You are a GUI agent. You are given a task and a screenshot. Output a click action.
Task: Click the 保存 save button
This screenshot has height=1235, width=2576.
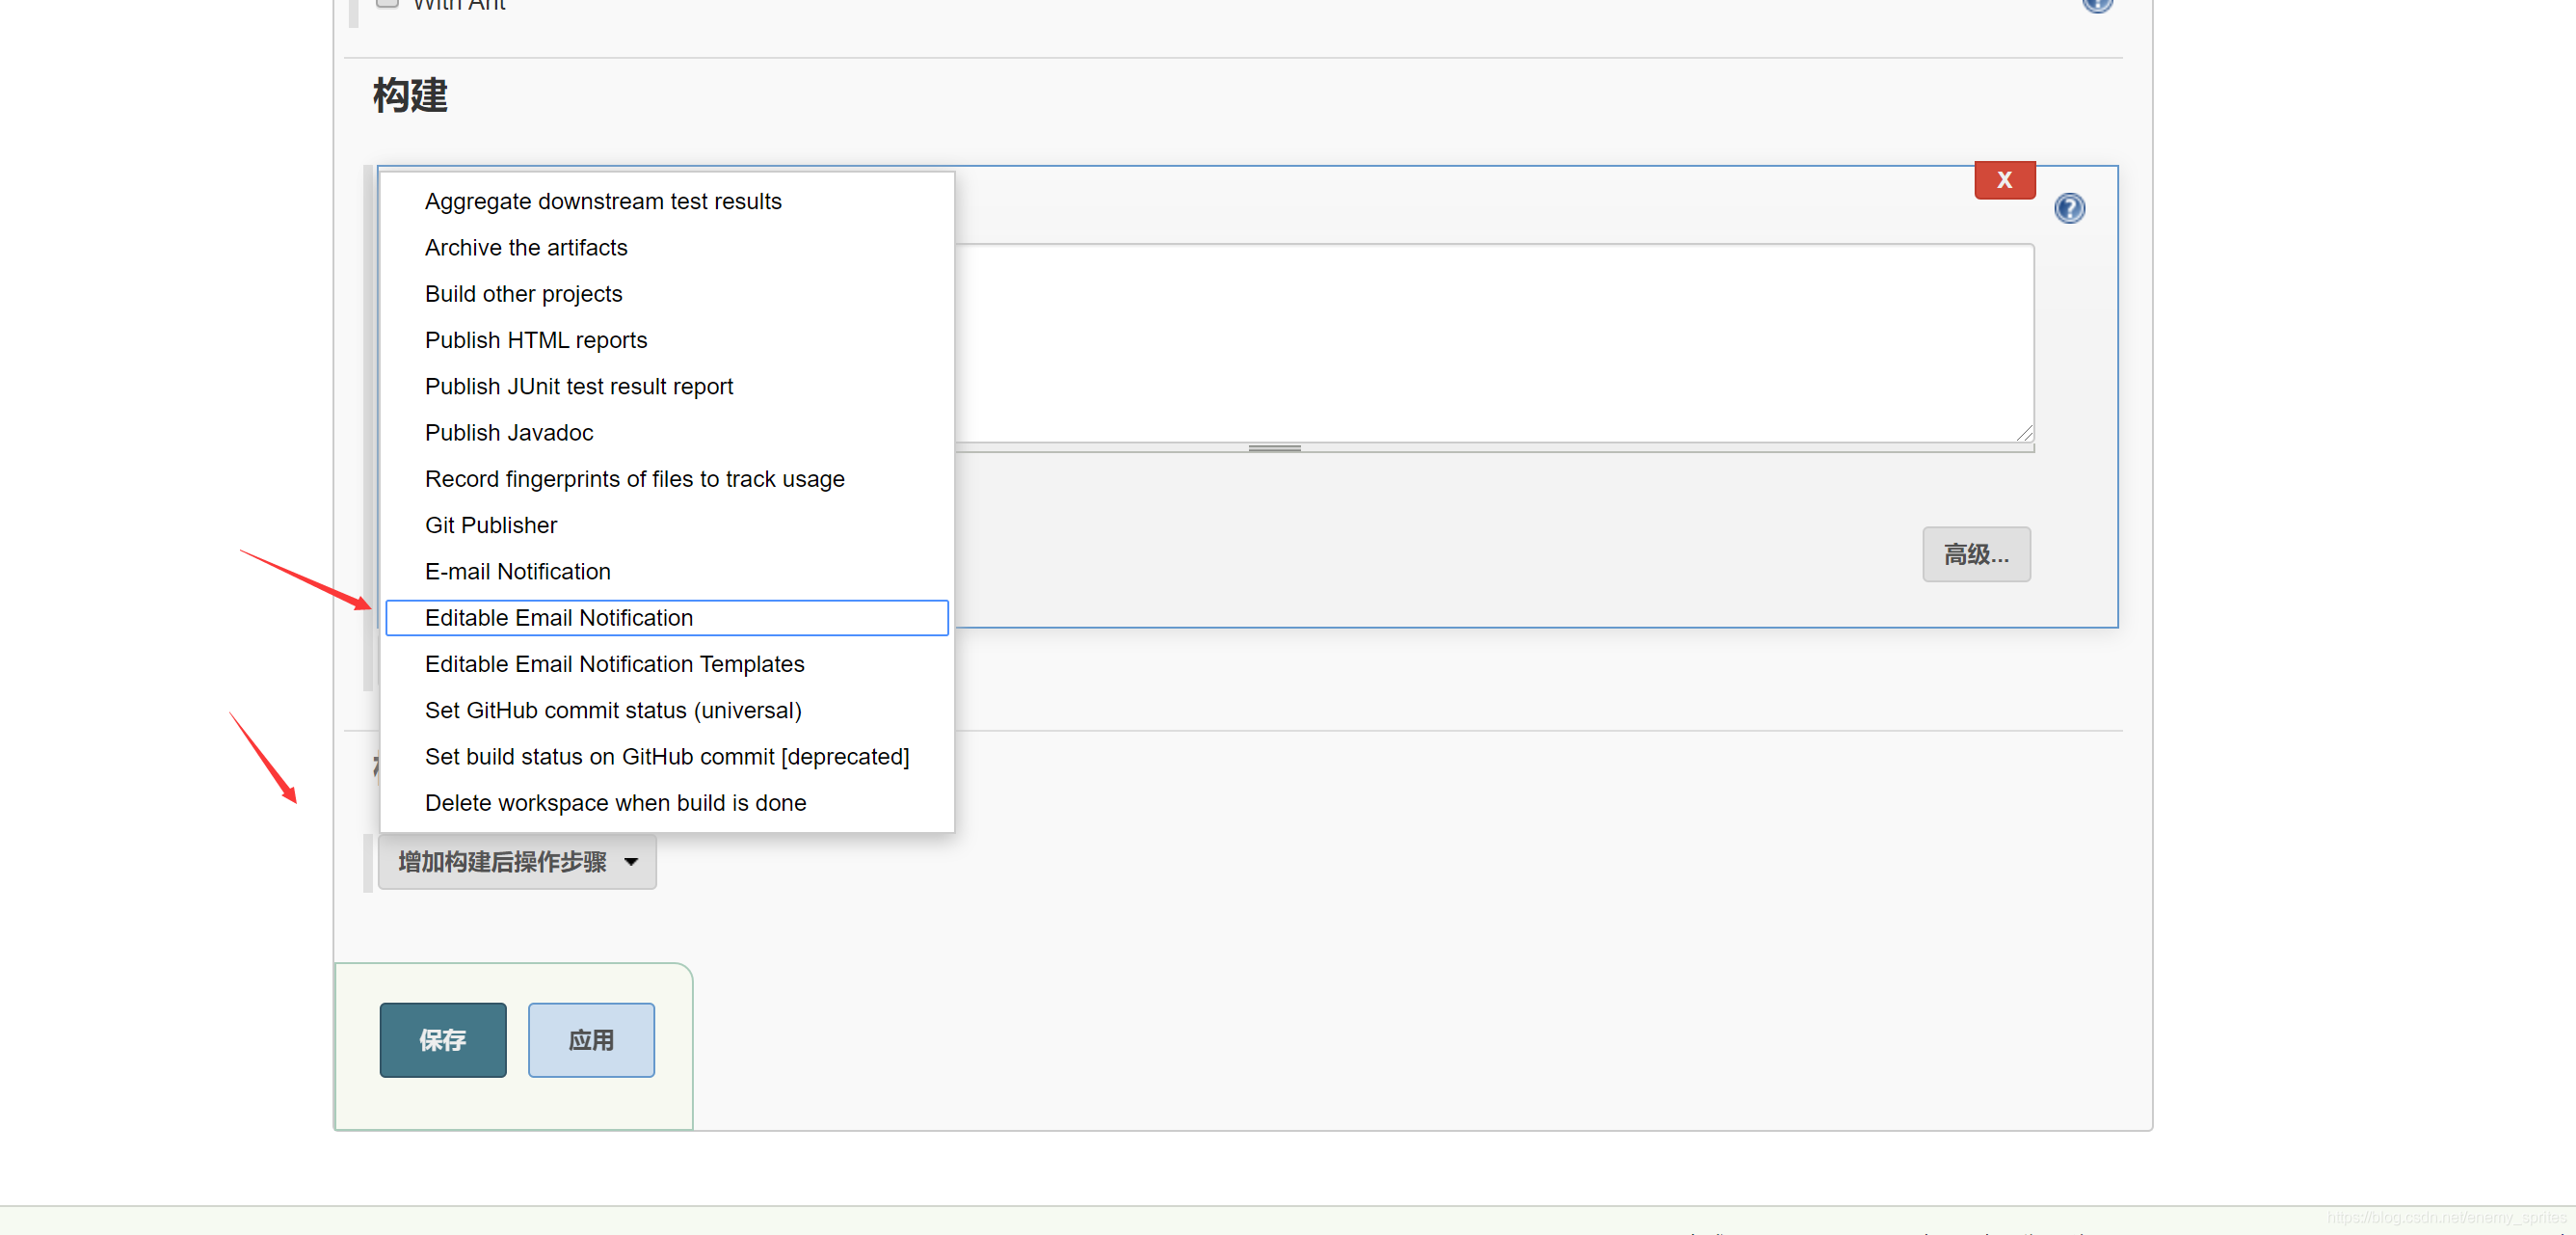(442, 1040)
